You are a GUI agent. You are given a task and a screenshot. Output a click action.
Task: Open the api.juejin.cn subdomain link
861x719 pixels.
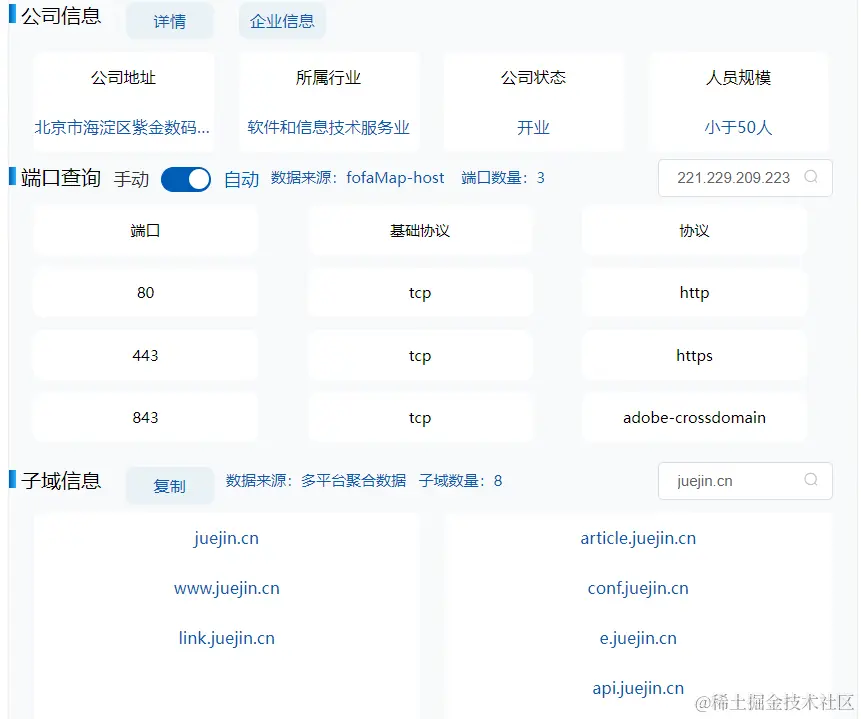coord(638,688)
